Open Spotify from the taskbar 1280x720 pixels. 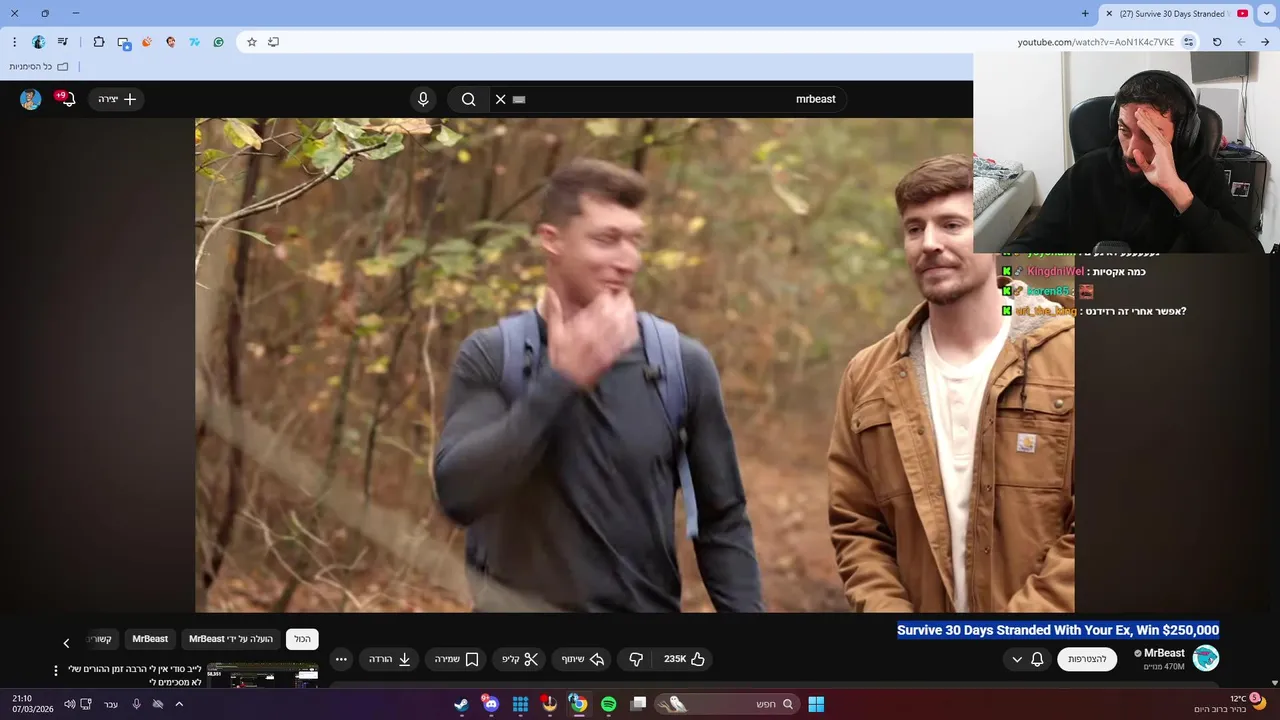coord(608,704)
